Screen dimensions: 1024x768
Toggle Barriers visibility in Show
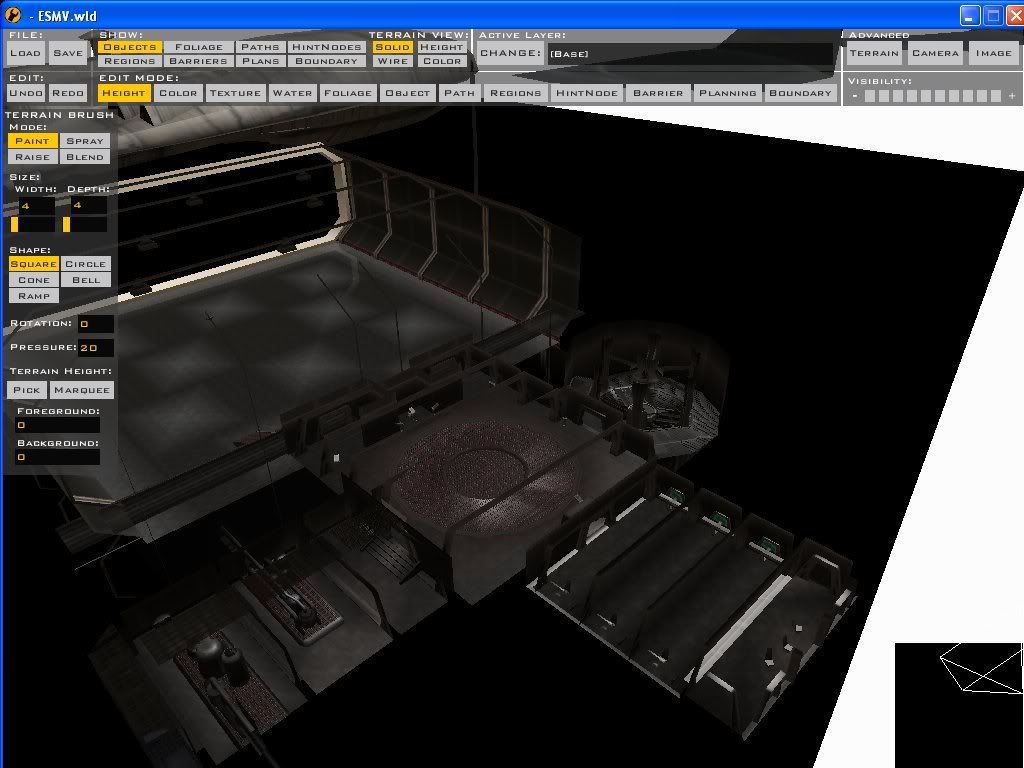tap(199, 61)
